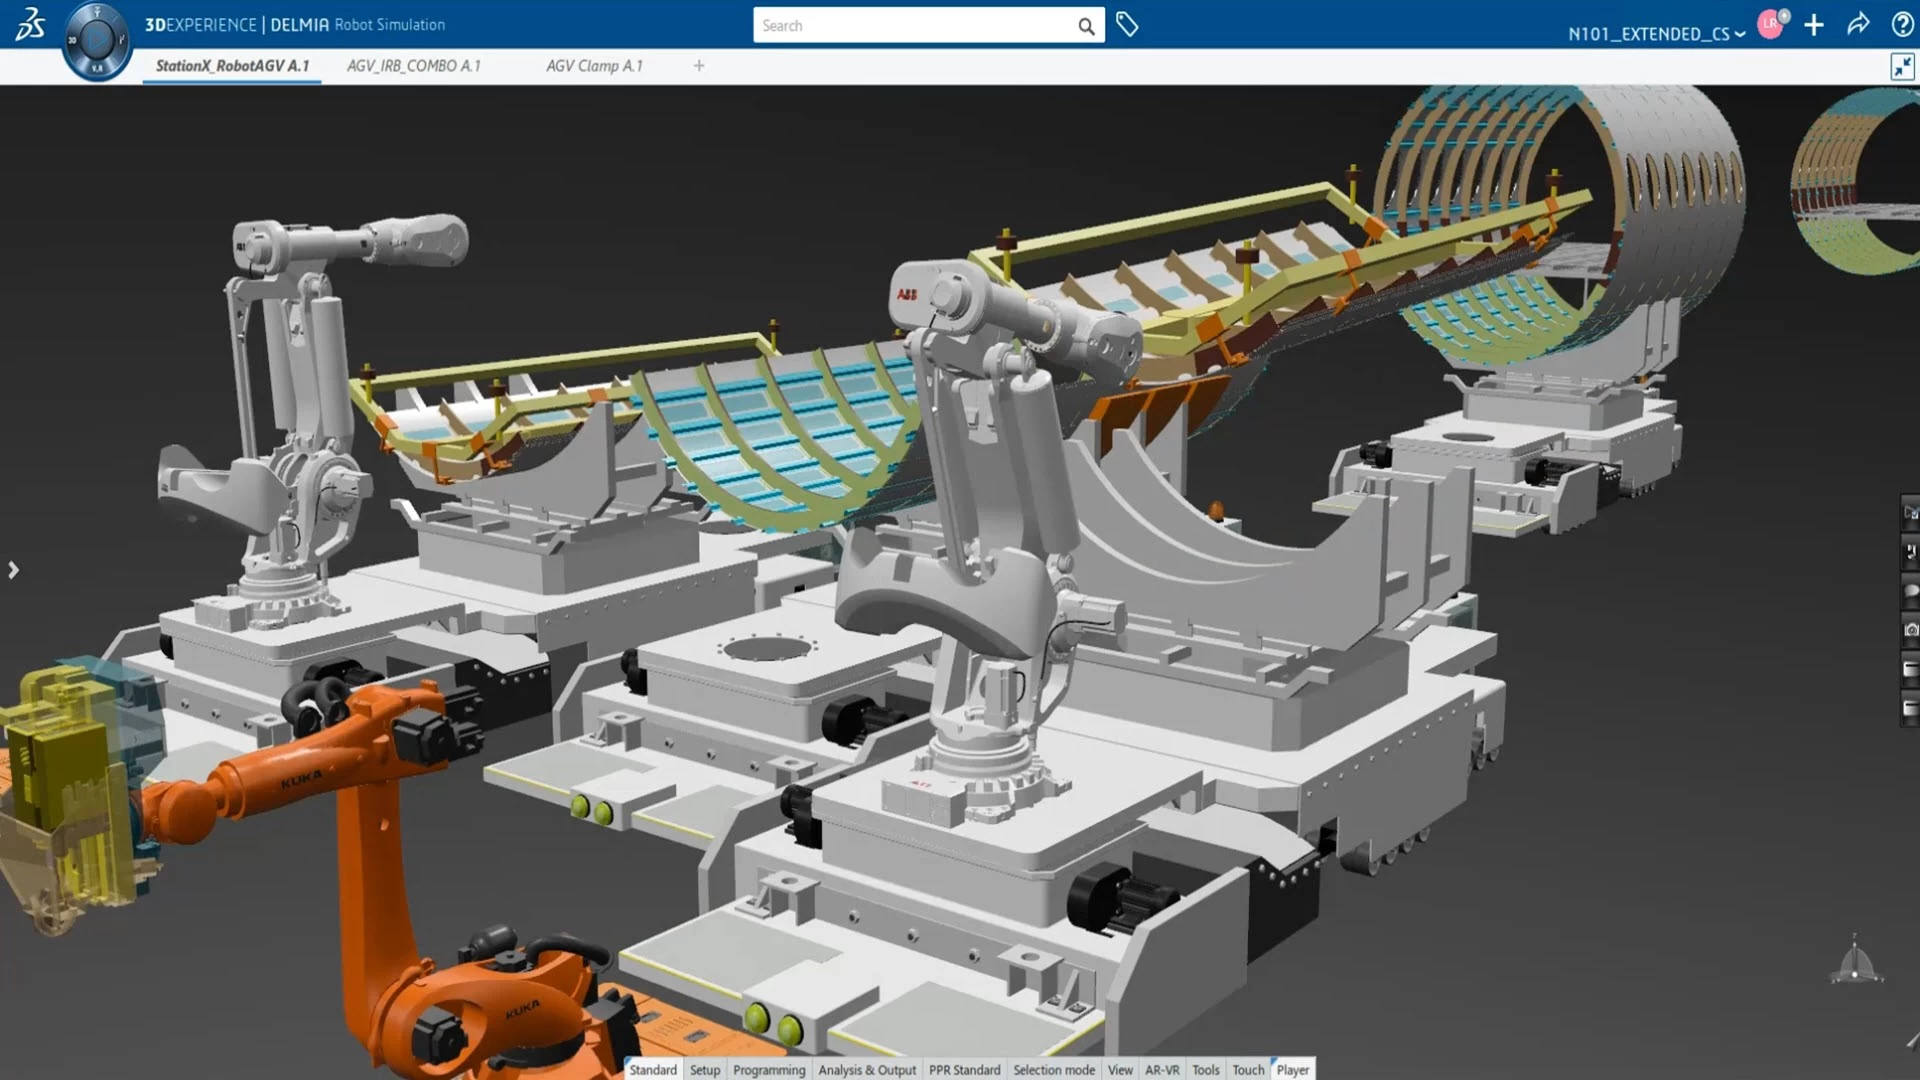Click the Dassault Systèmes logo icon

[30, 24]
